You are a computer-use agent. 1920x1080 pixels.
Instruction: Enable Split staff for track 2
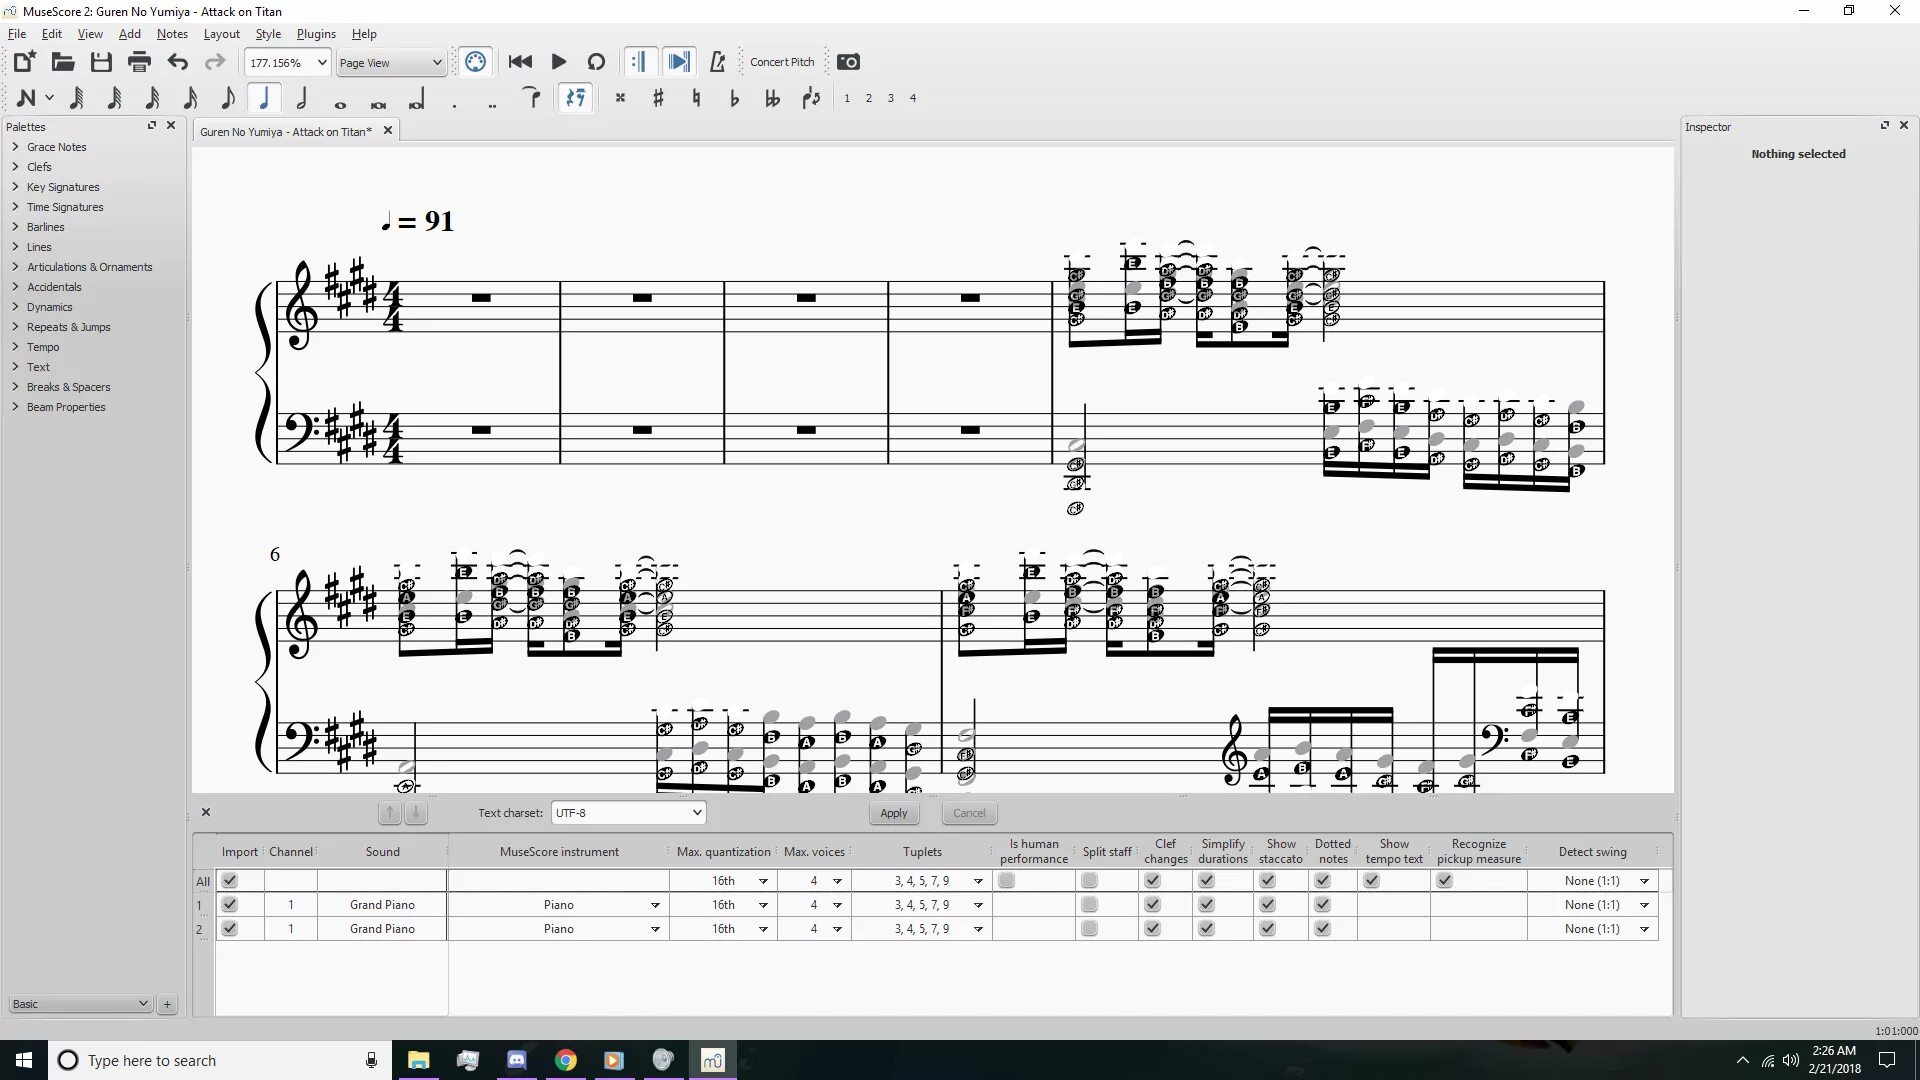coord(1089,929)
